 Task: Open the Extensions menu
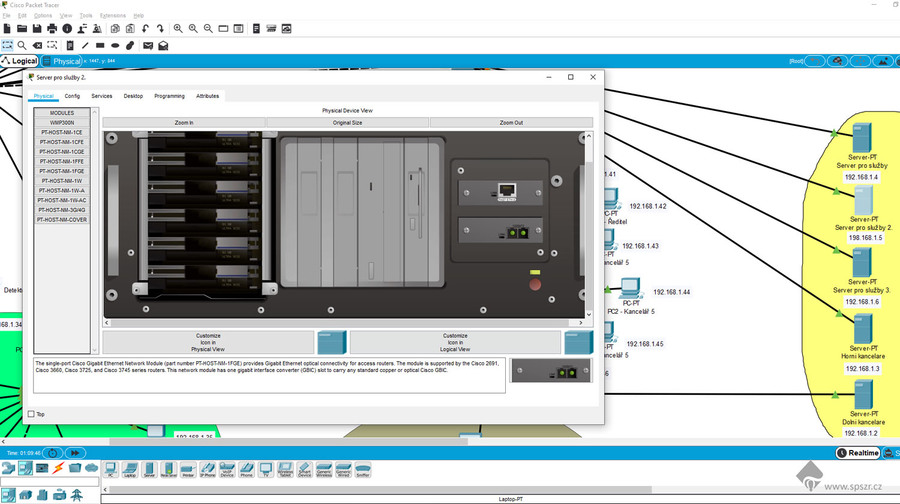point(112,15)
